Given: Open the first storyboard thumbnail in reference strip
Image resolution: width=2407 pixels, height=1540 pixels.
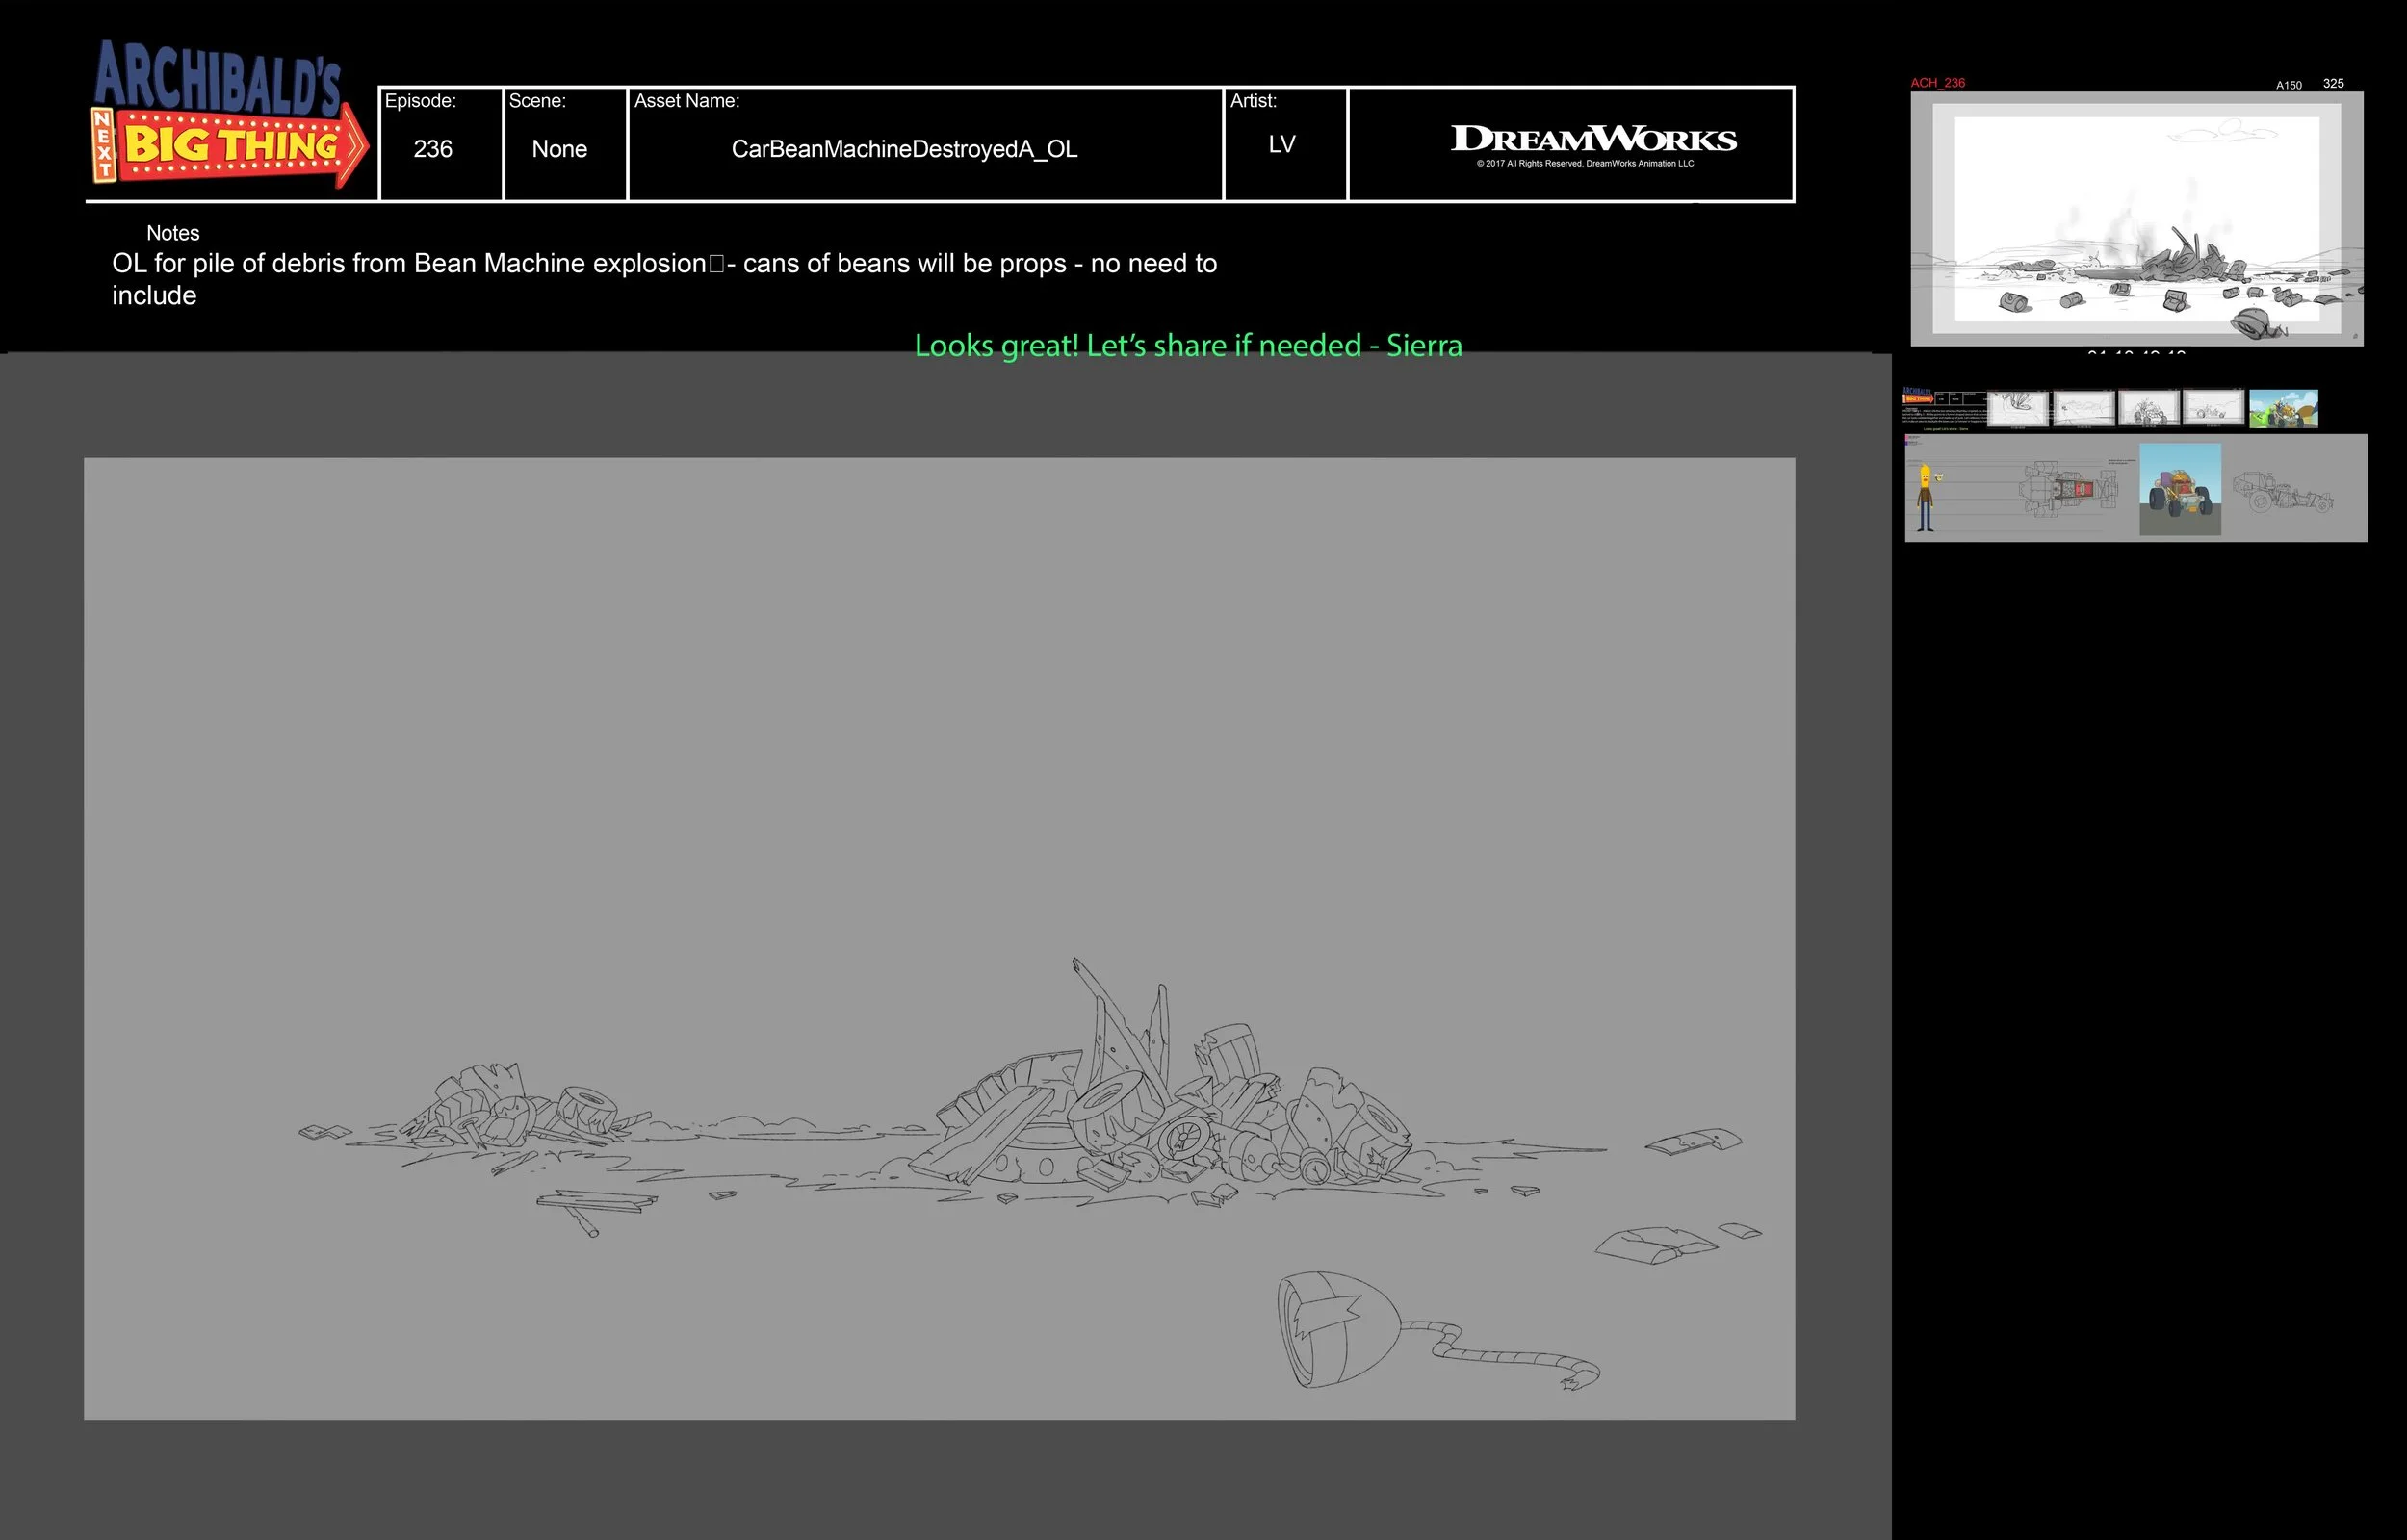Looking at the screenshot, I should pos(2017,408).
